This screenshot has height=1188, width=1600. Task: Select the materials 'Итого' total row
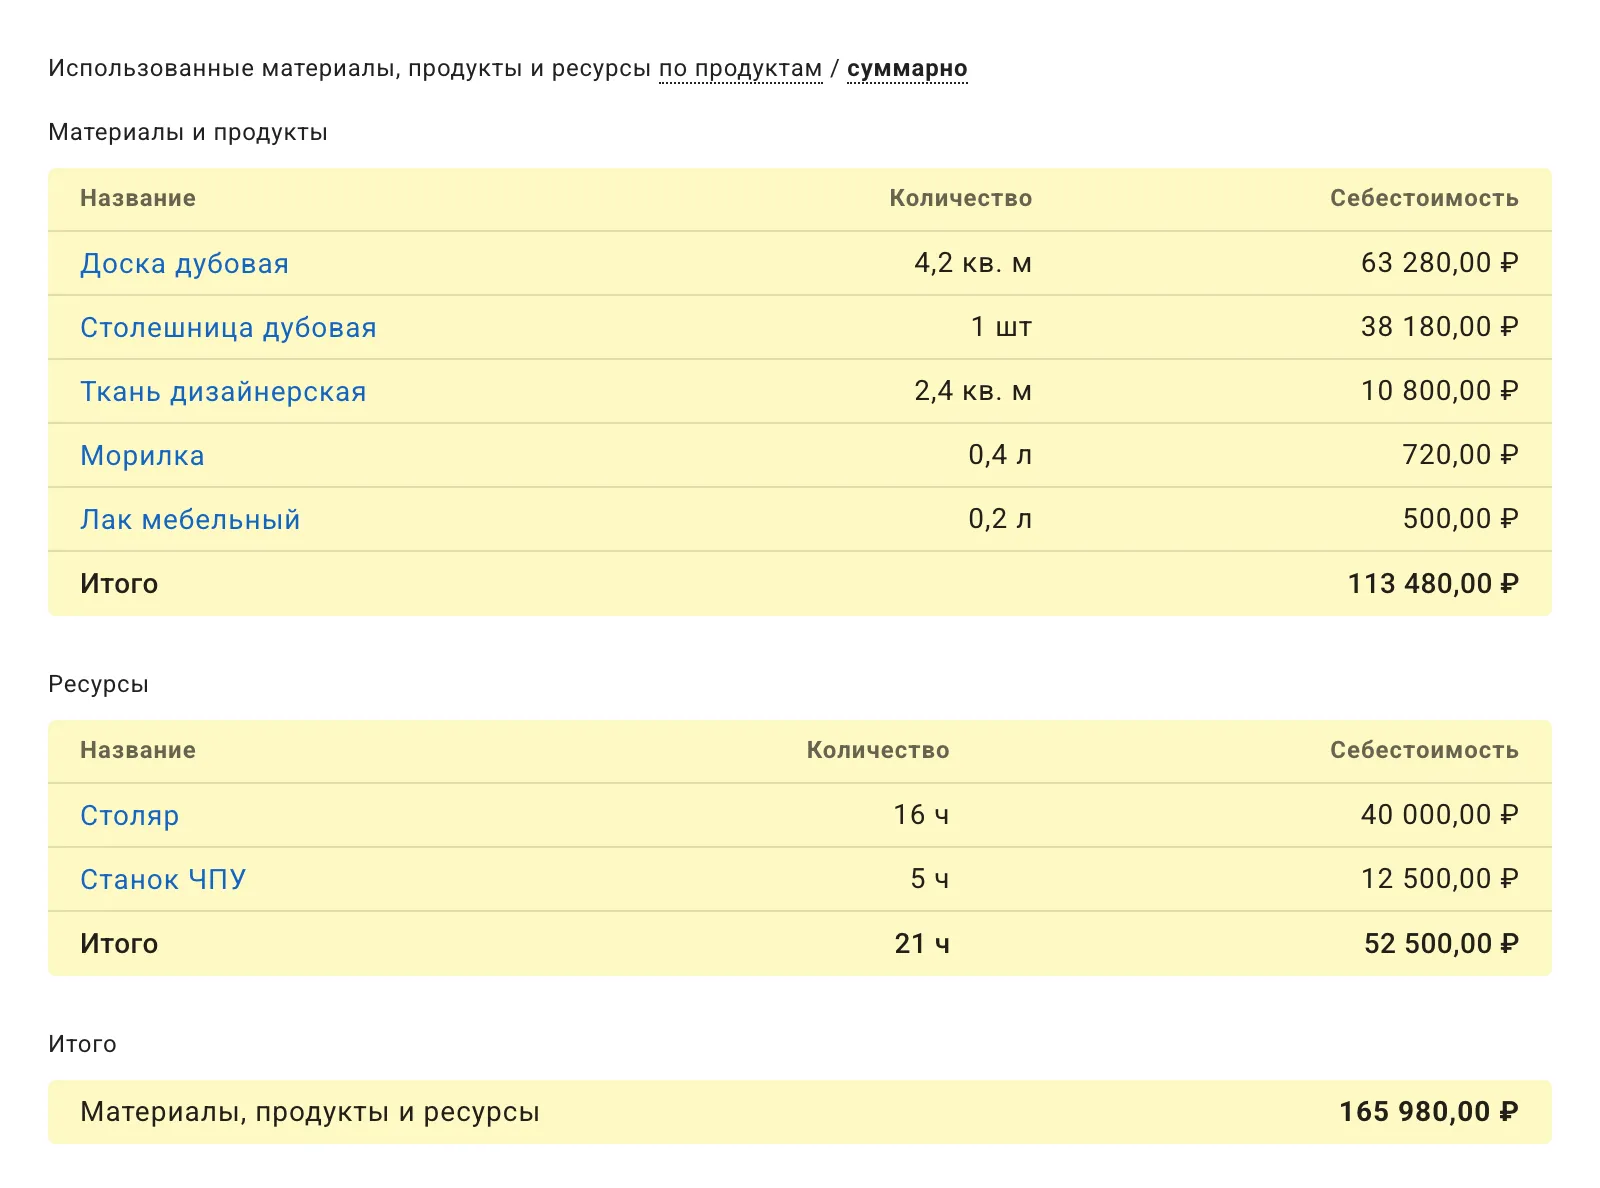coord(118,583)
